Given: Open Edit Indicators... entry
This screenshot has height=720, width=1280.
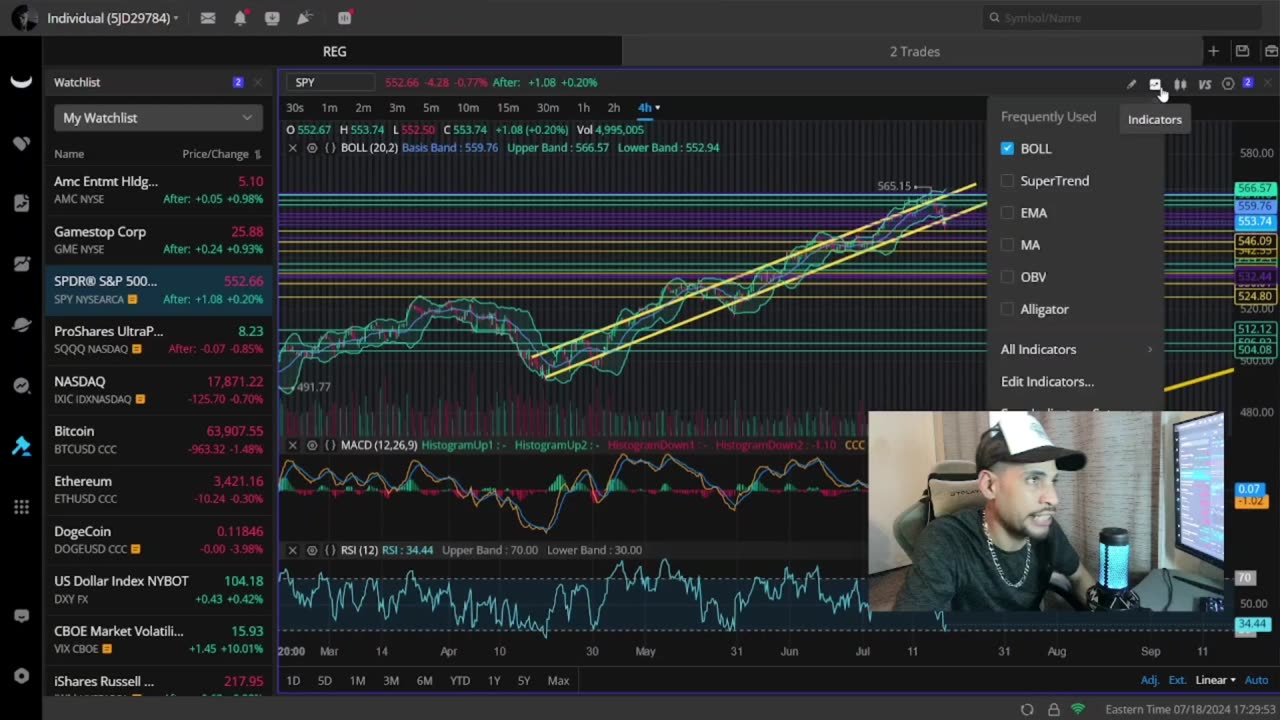Looking at the screenshot, I should [x=1047, y=381].
